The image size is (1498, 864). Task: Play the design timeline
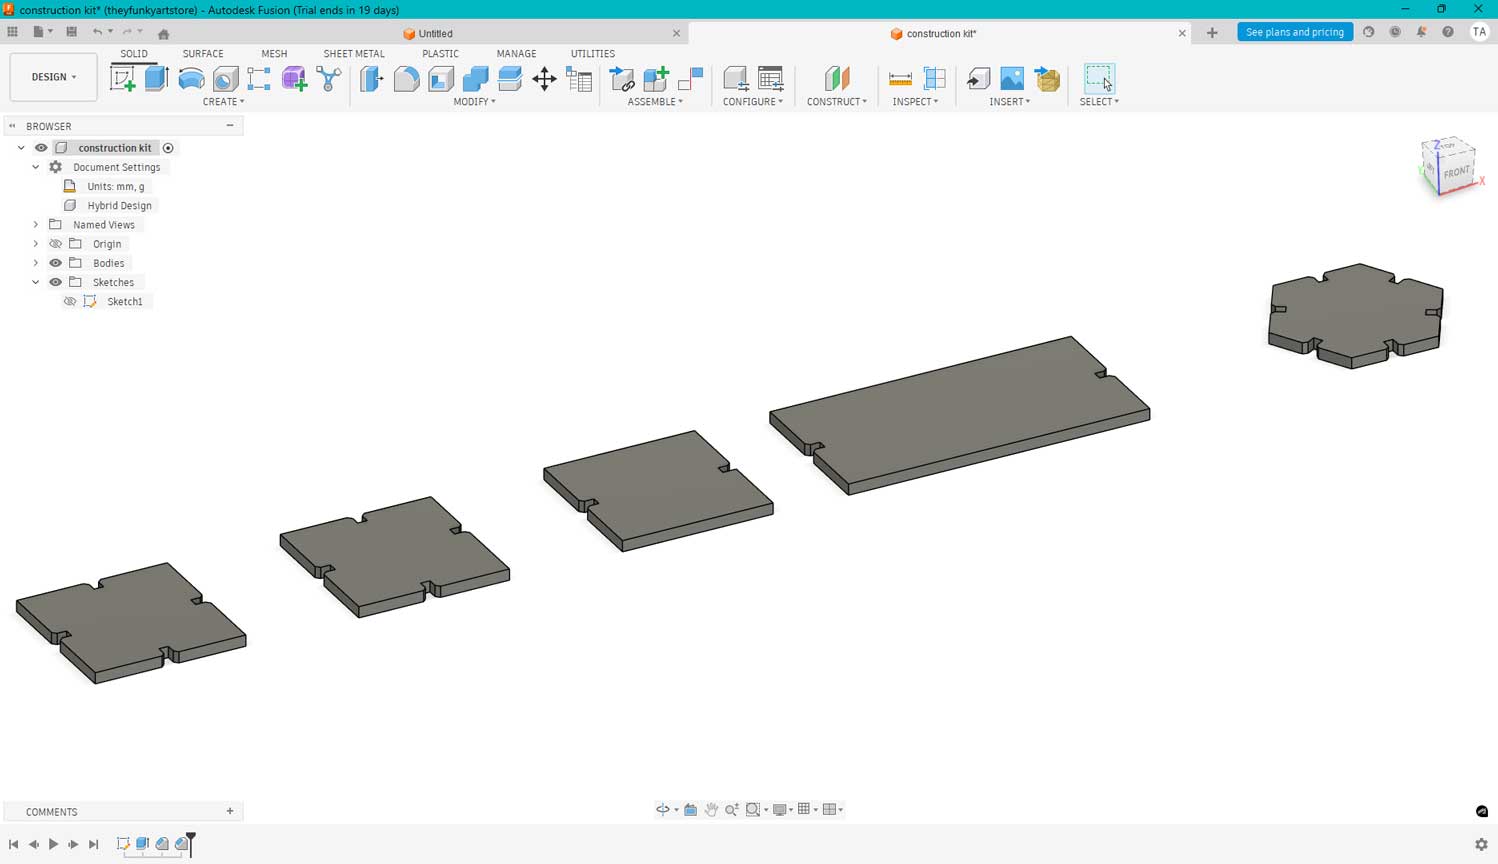pyautogui.click(x=53, y=844)
